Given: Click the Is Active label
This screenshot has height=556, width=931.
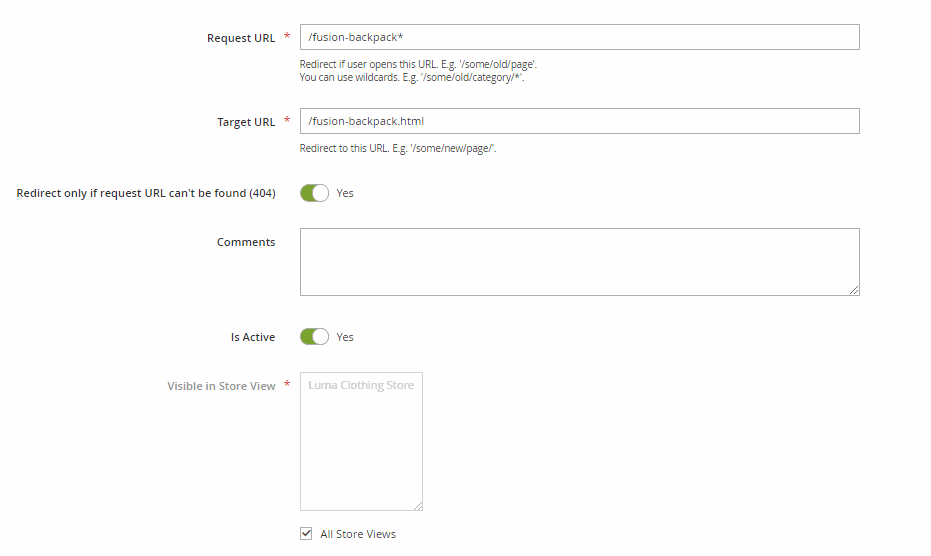Looking at the screenshot, I should pos(253,337).
